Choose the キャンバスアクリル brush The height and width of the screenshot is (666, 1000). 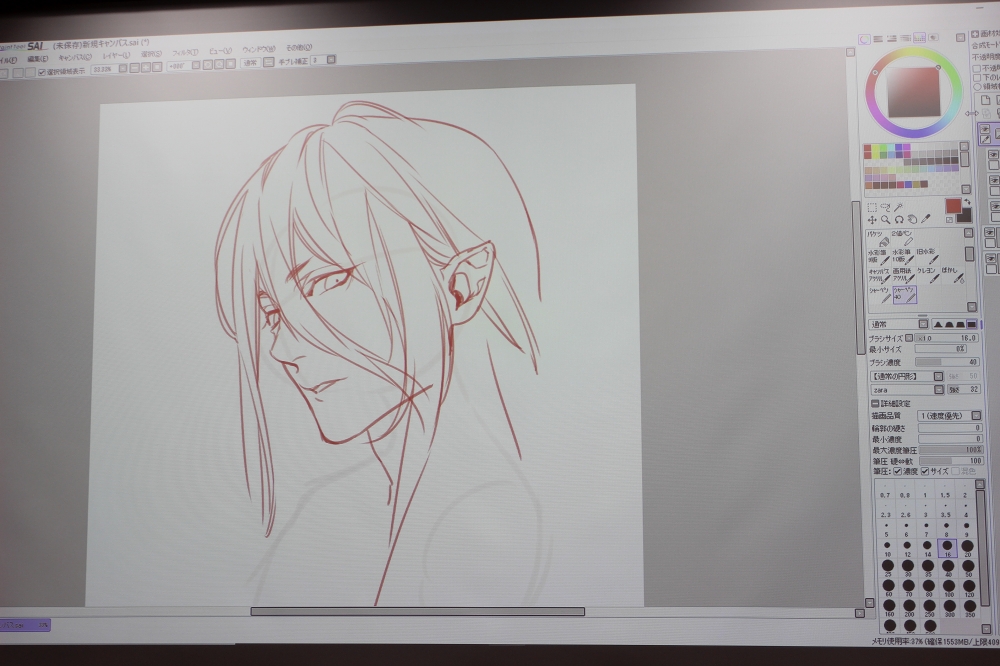879,276
